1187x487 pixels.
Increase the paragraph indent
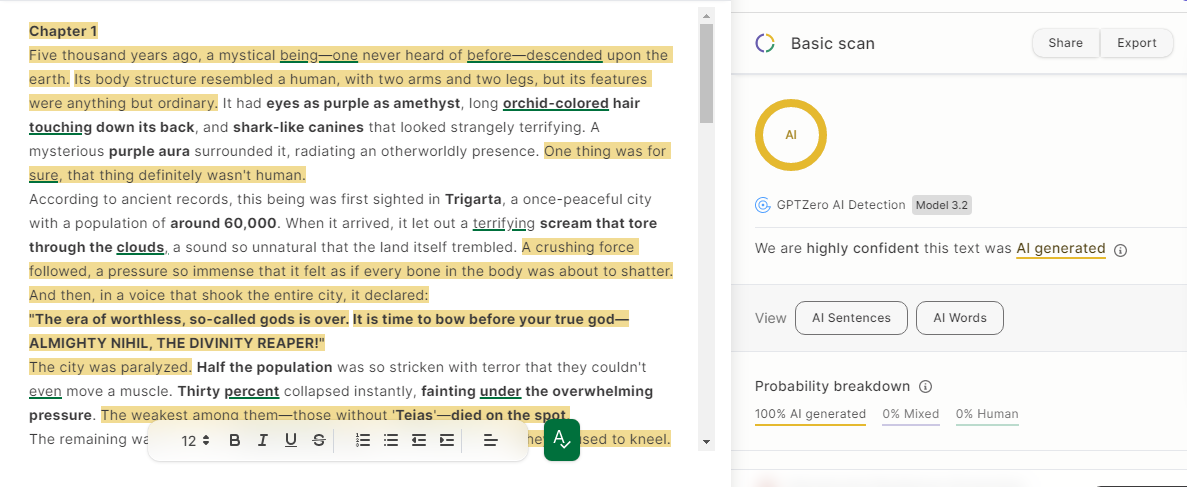[x=446, y=440]
